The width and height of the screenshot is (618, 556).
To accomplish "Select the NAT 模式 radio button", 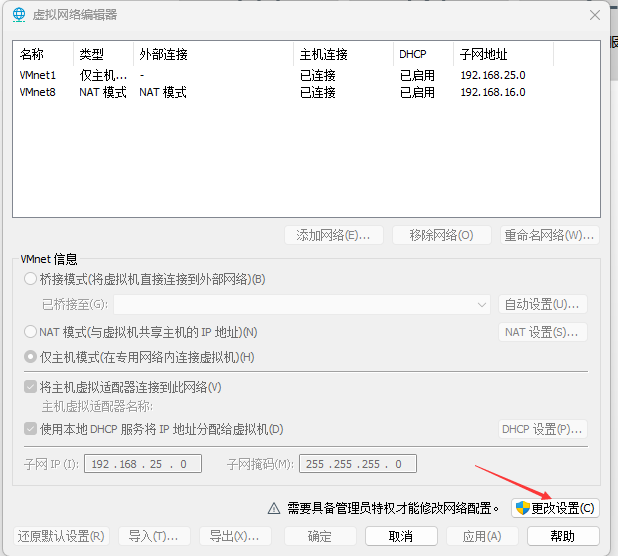I will [x=30, y=332].
